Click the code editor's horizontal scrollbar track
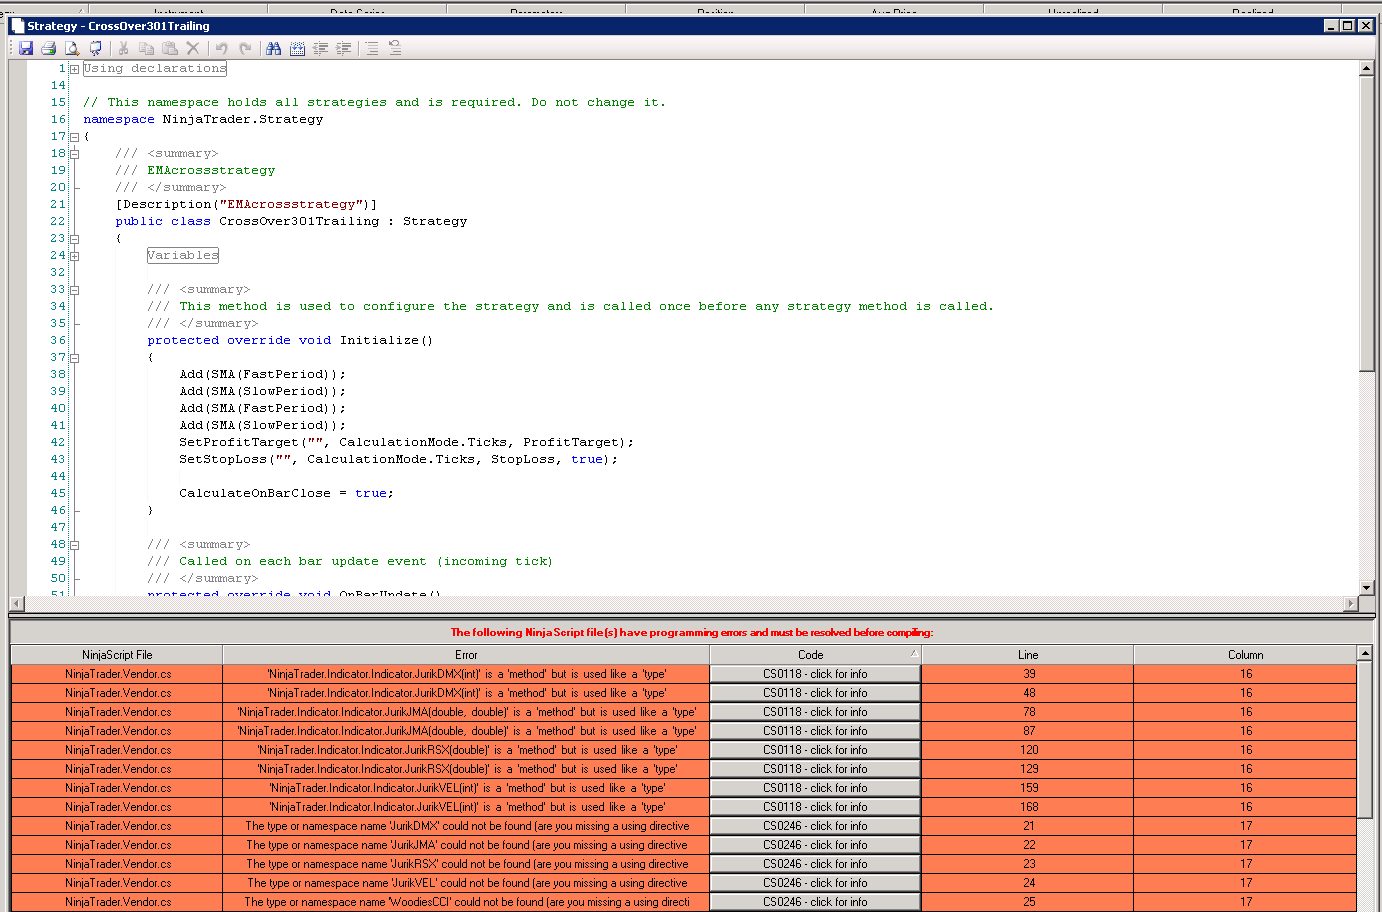Image resolution: width=1382 pixels, height=912 pixels. tap(680, 604)
